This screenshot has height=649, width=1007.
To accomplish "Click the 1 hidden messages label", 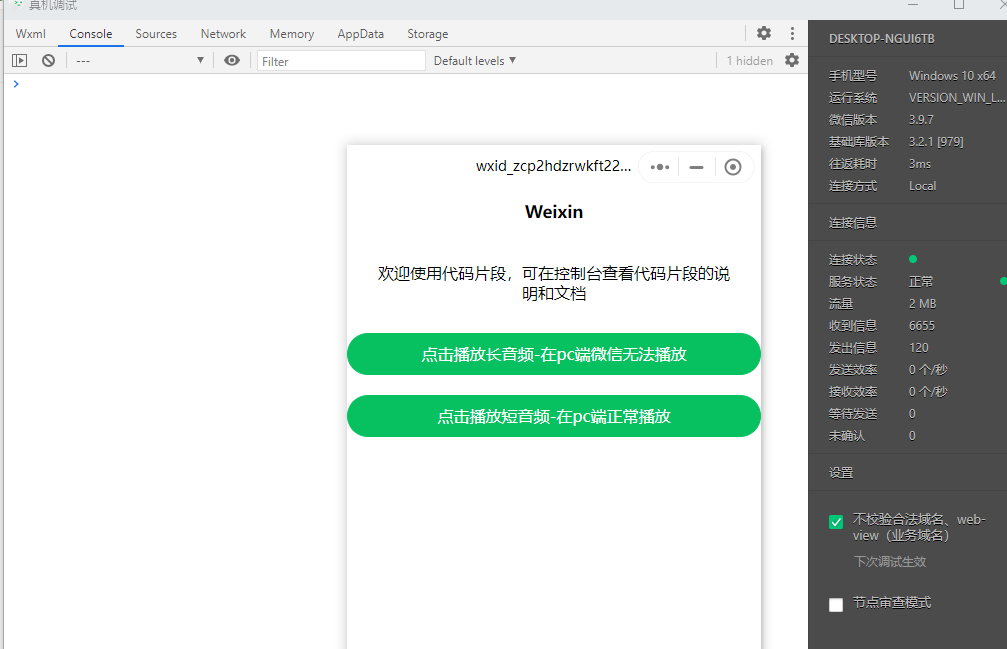I will [749, 60].
